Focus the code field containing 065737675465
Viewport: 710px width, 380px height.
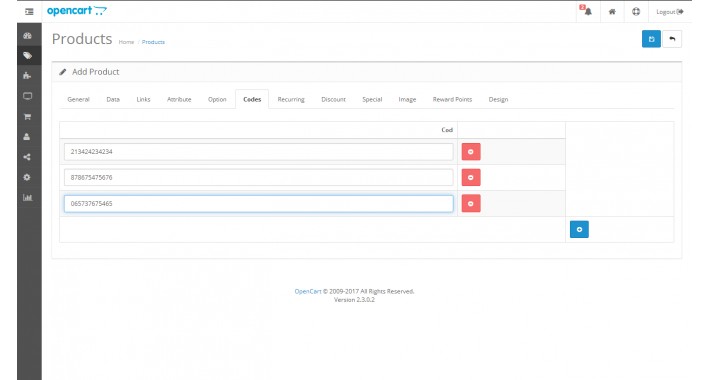[x=259, y=204]
